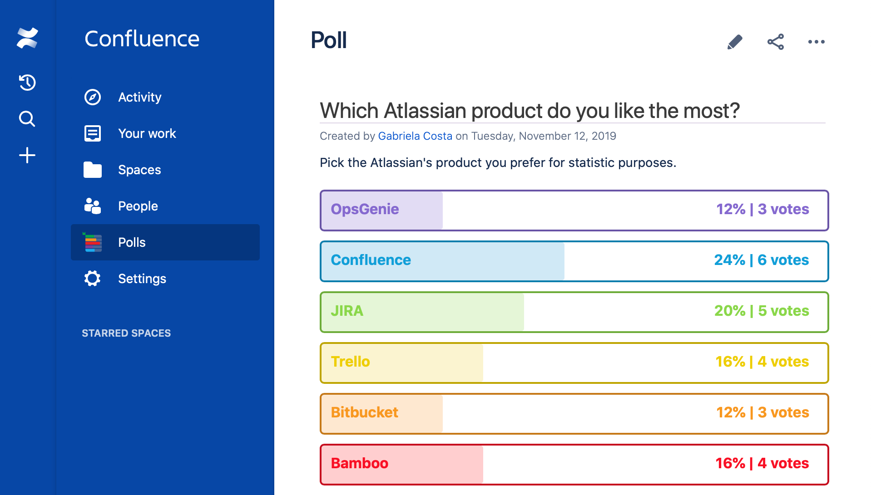Click the Settings gear icon
This screenshot has height=495, width=871.
93,279
